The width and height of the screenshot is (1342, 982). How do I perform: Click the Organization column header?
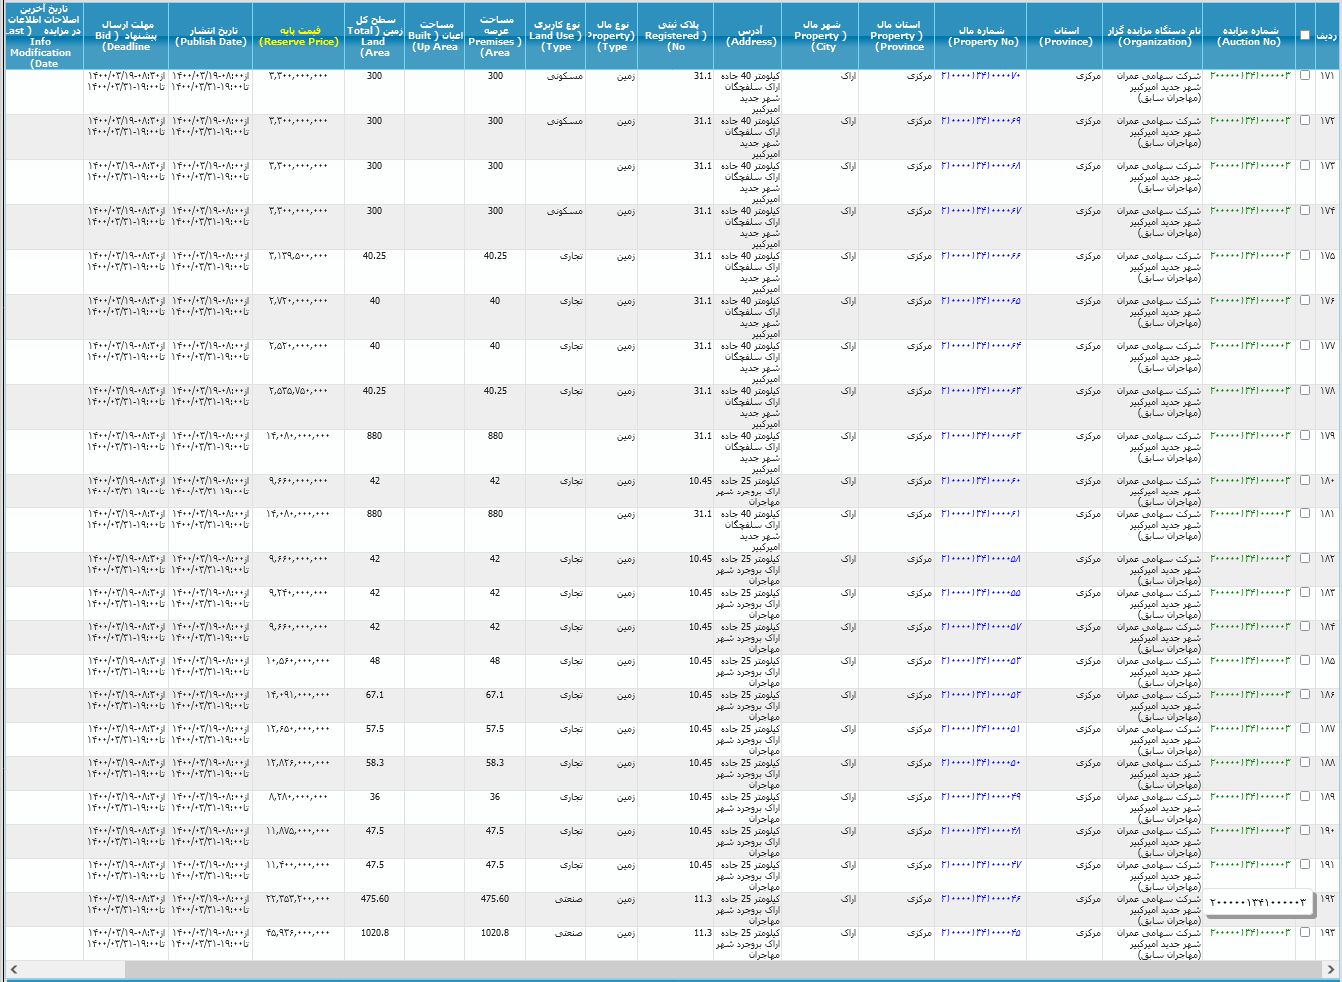tap(1154, 36)
